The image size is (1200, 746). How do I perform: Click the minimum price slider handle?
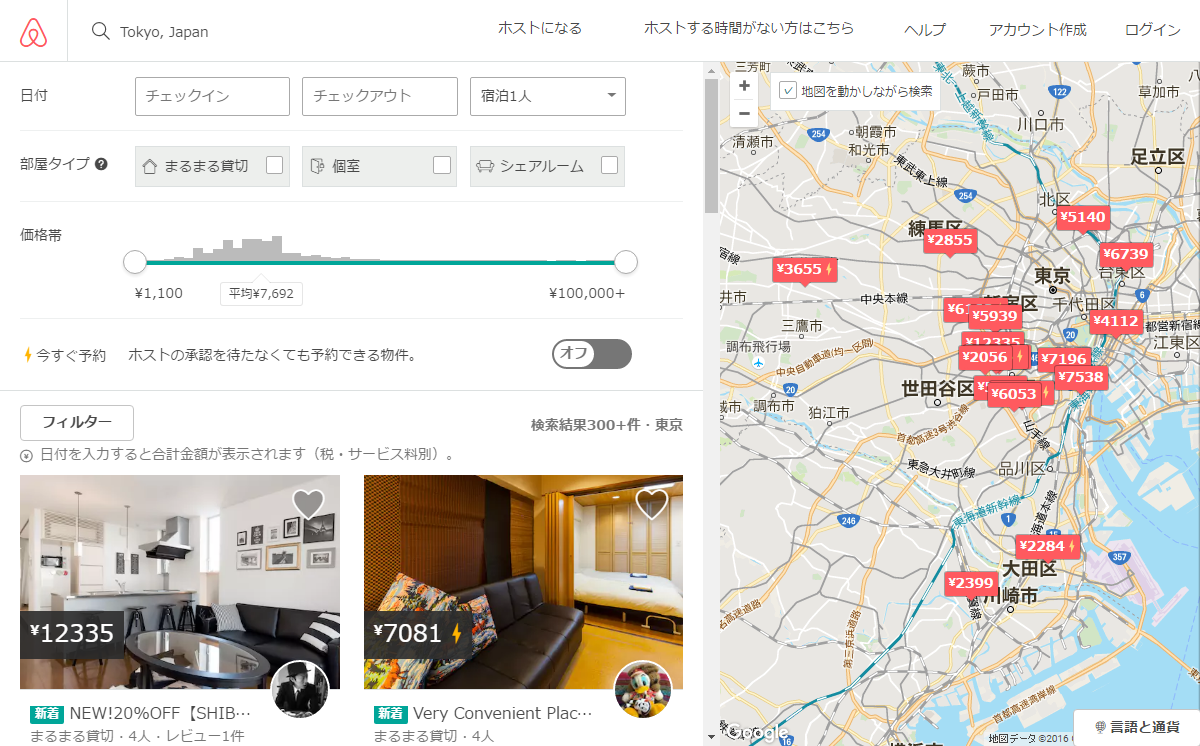(135, 262)
